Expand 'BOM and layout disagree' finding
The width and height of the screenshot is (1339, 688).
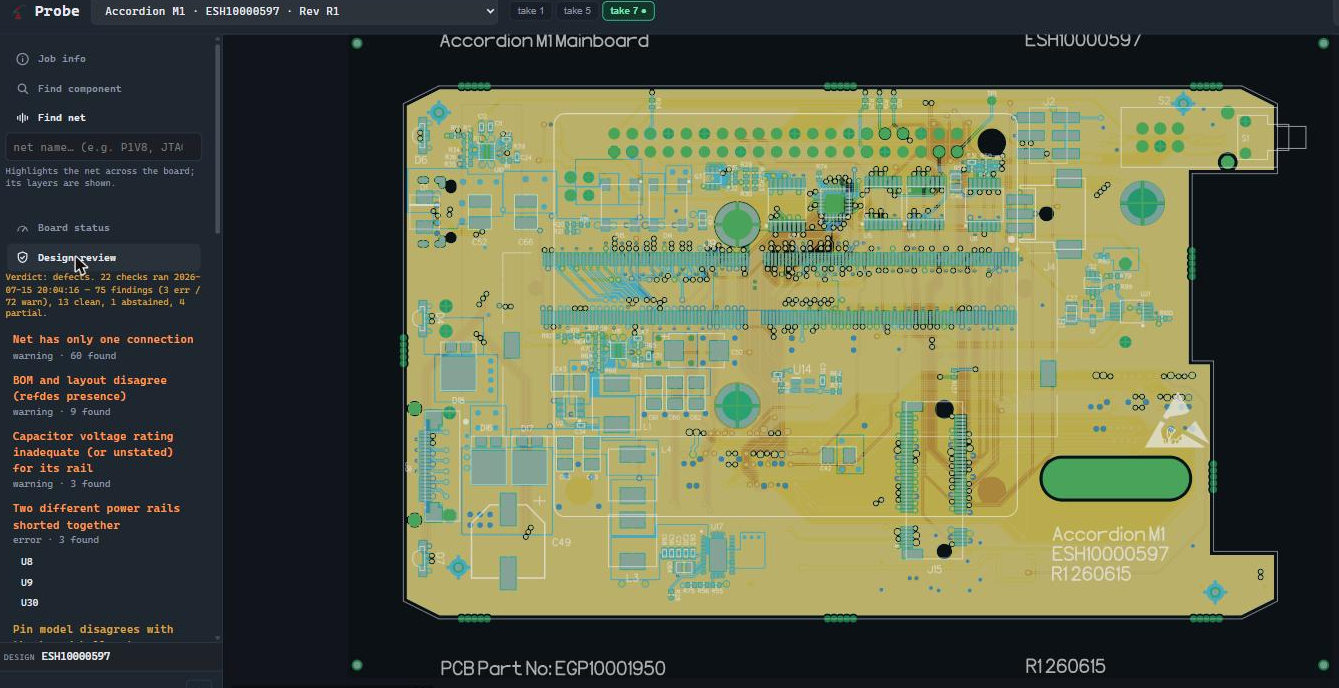point(90,388)
